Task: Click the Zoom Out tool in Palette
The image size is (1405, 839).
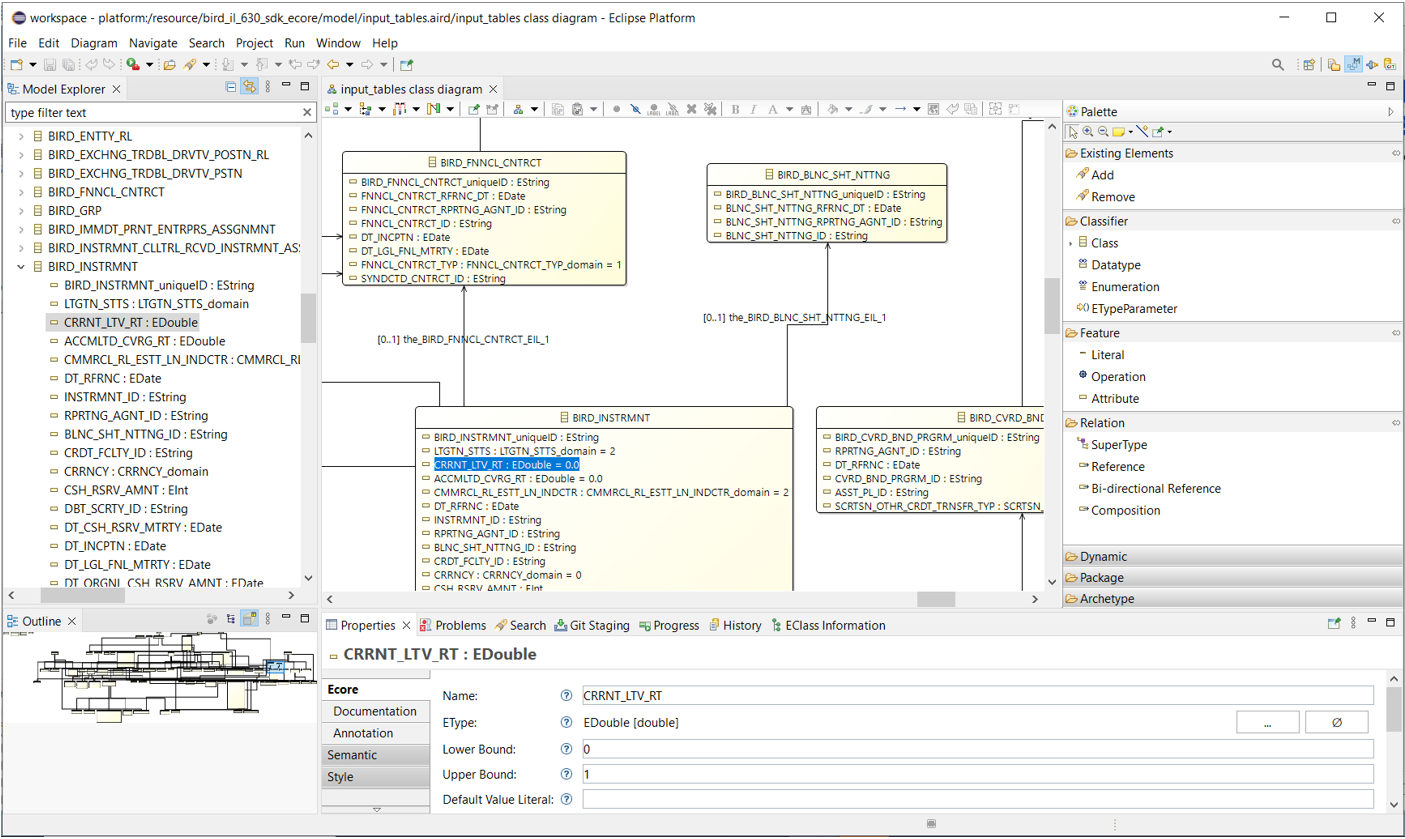Action: coord(1102,131)
